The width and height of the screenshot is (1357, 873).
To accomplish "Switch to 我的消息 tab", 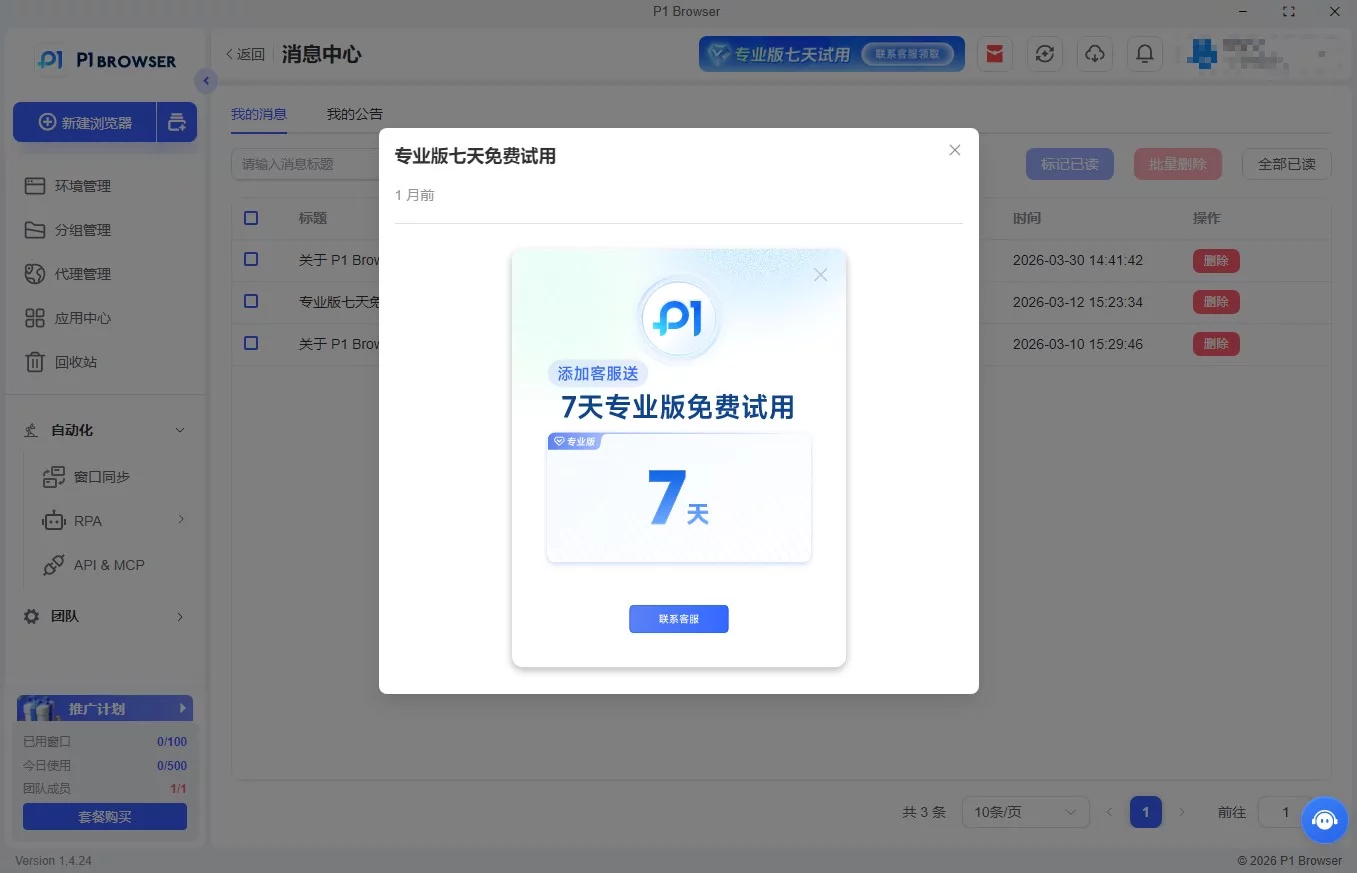I will 259,114.
